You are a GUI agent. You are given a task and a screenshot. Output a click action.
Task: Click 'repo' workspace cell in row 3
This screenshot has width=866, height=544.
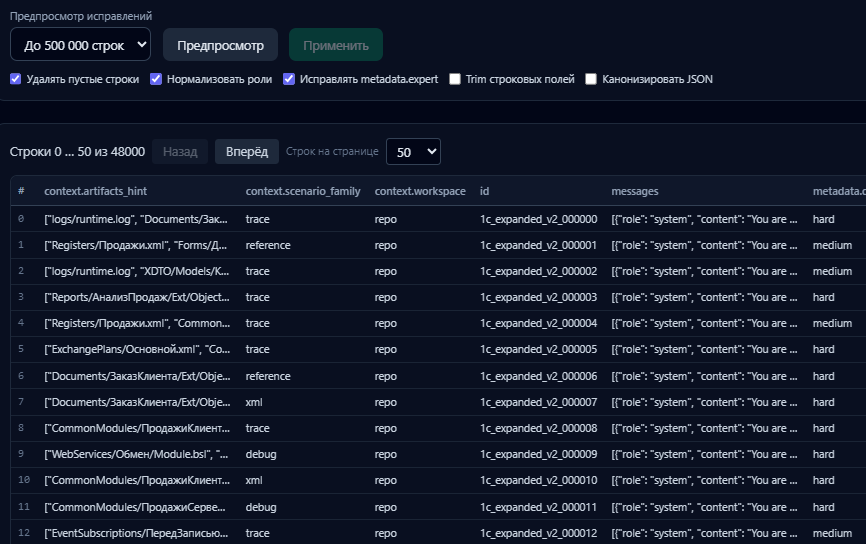coord(386,297)
